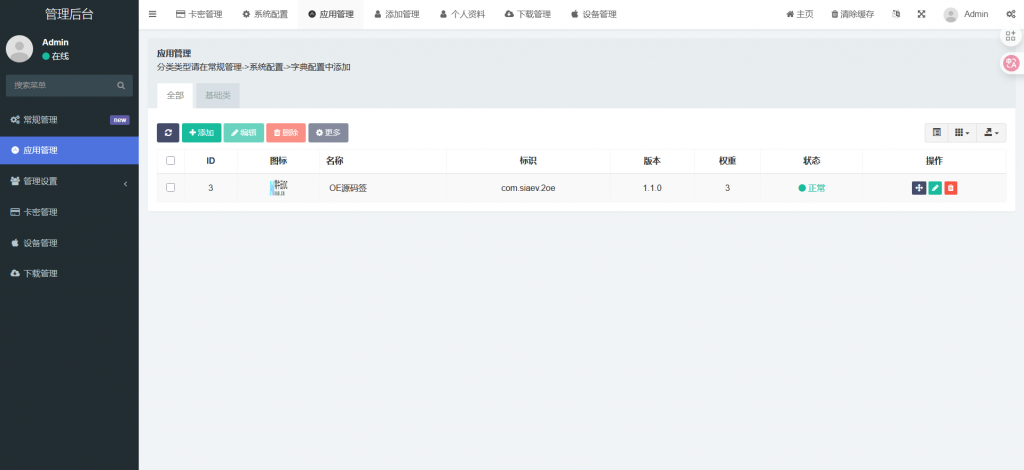This screenshot has height=470, width=1024.
Task: Click the dark drag-move icon in the OE源码签 row
Action: [919, 187]
